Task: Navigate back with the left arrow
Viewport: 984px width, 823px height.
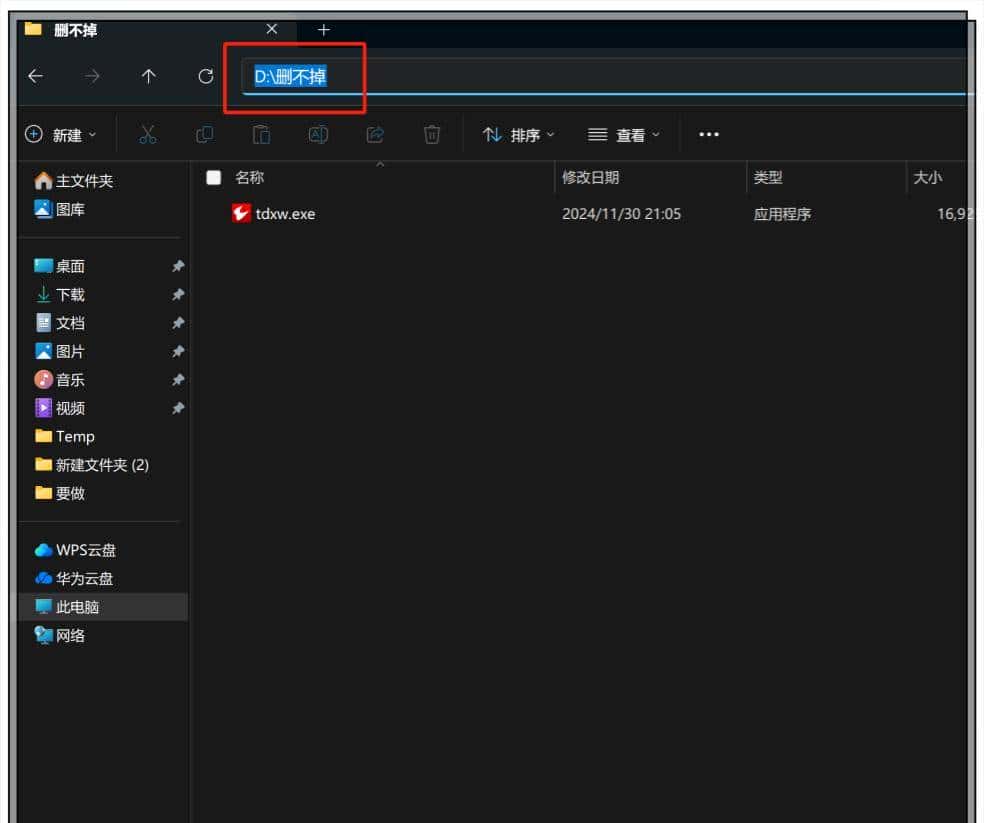Action: point(36,76)
